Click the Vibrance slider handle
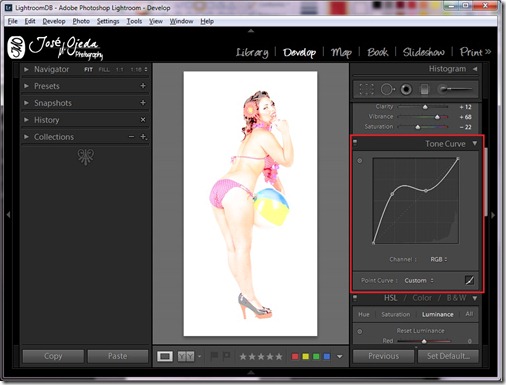Screen dimensions: 506x385 point(437,117)
